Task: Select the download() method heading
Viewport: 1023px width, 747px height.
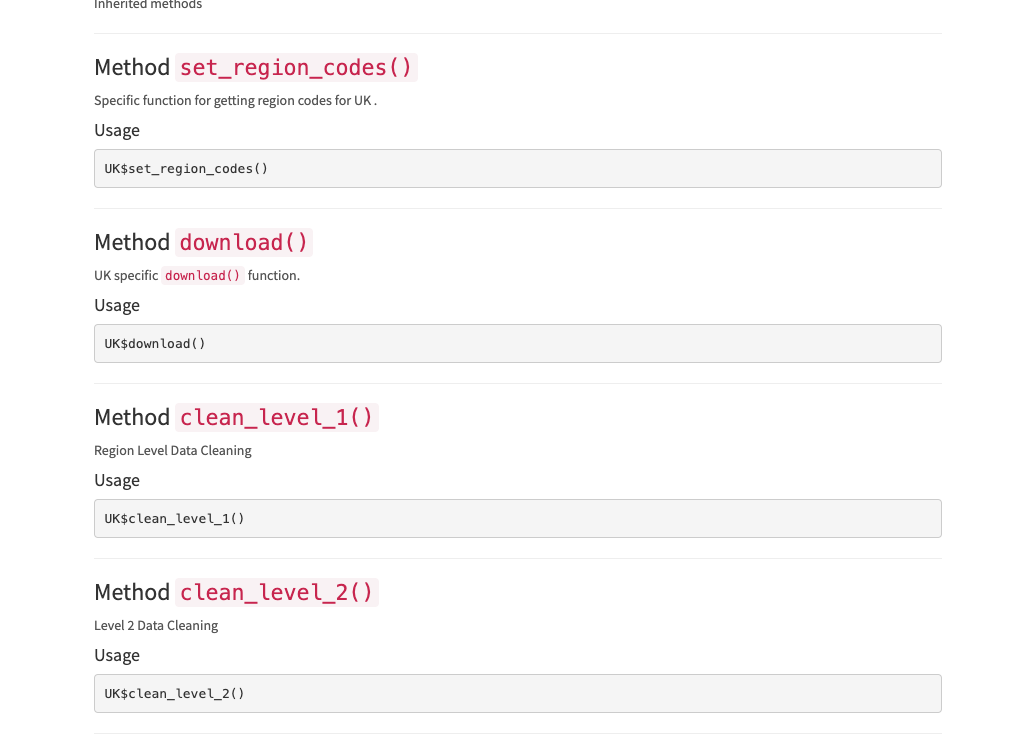Action: [x=244, y=242]
